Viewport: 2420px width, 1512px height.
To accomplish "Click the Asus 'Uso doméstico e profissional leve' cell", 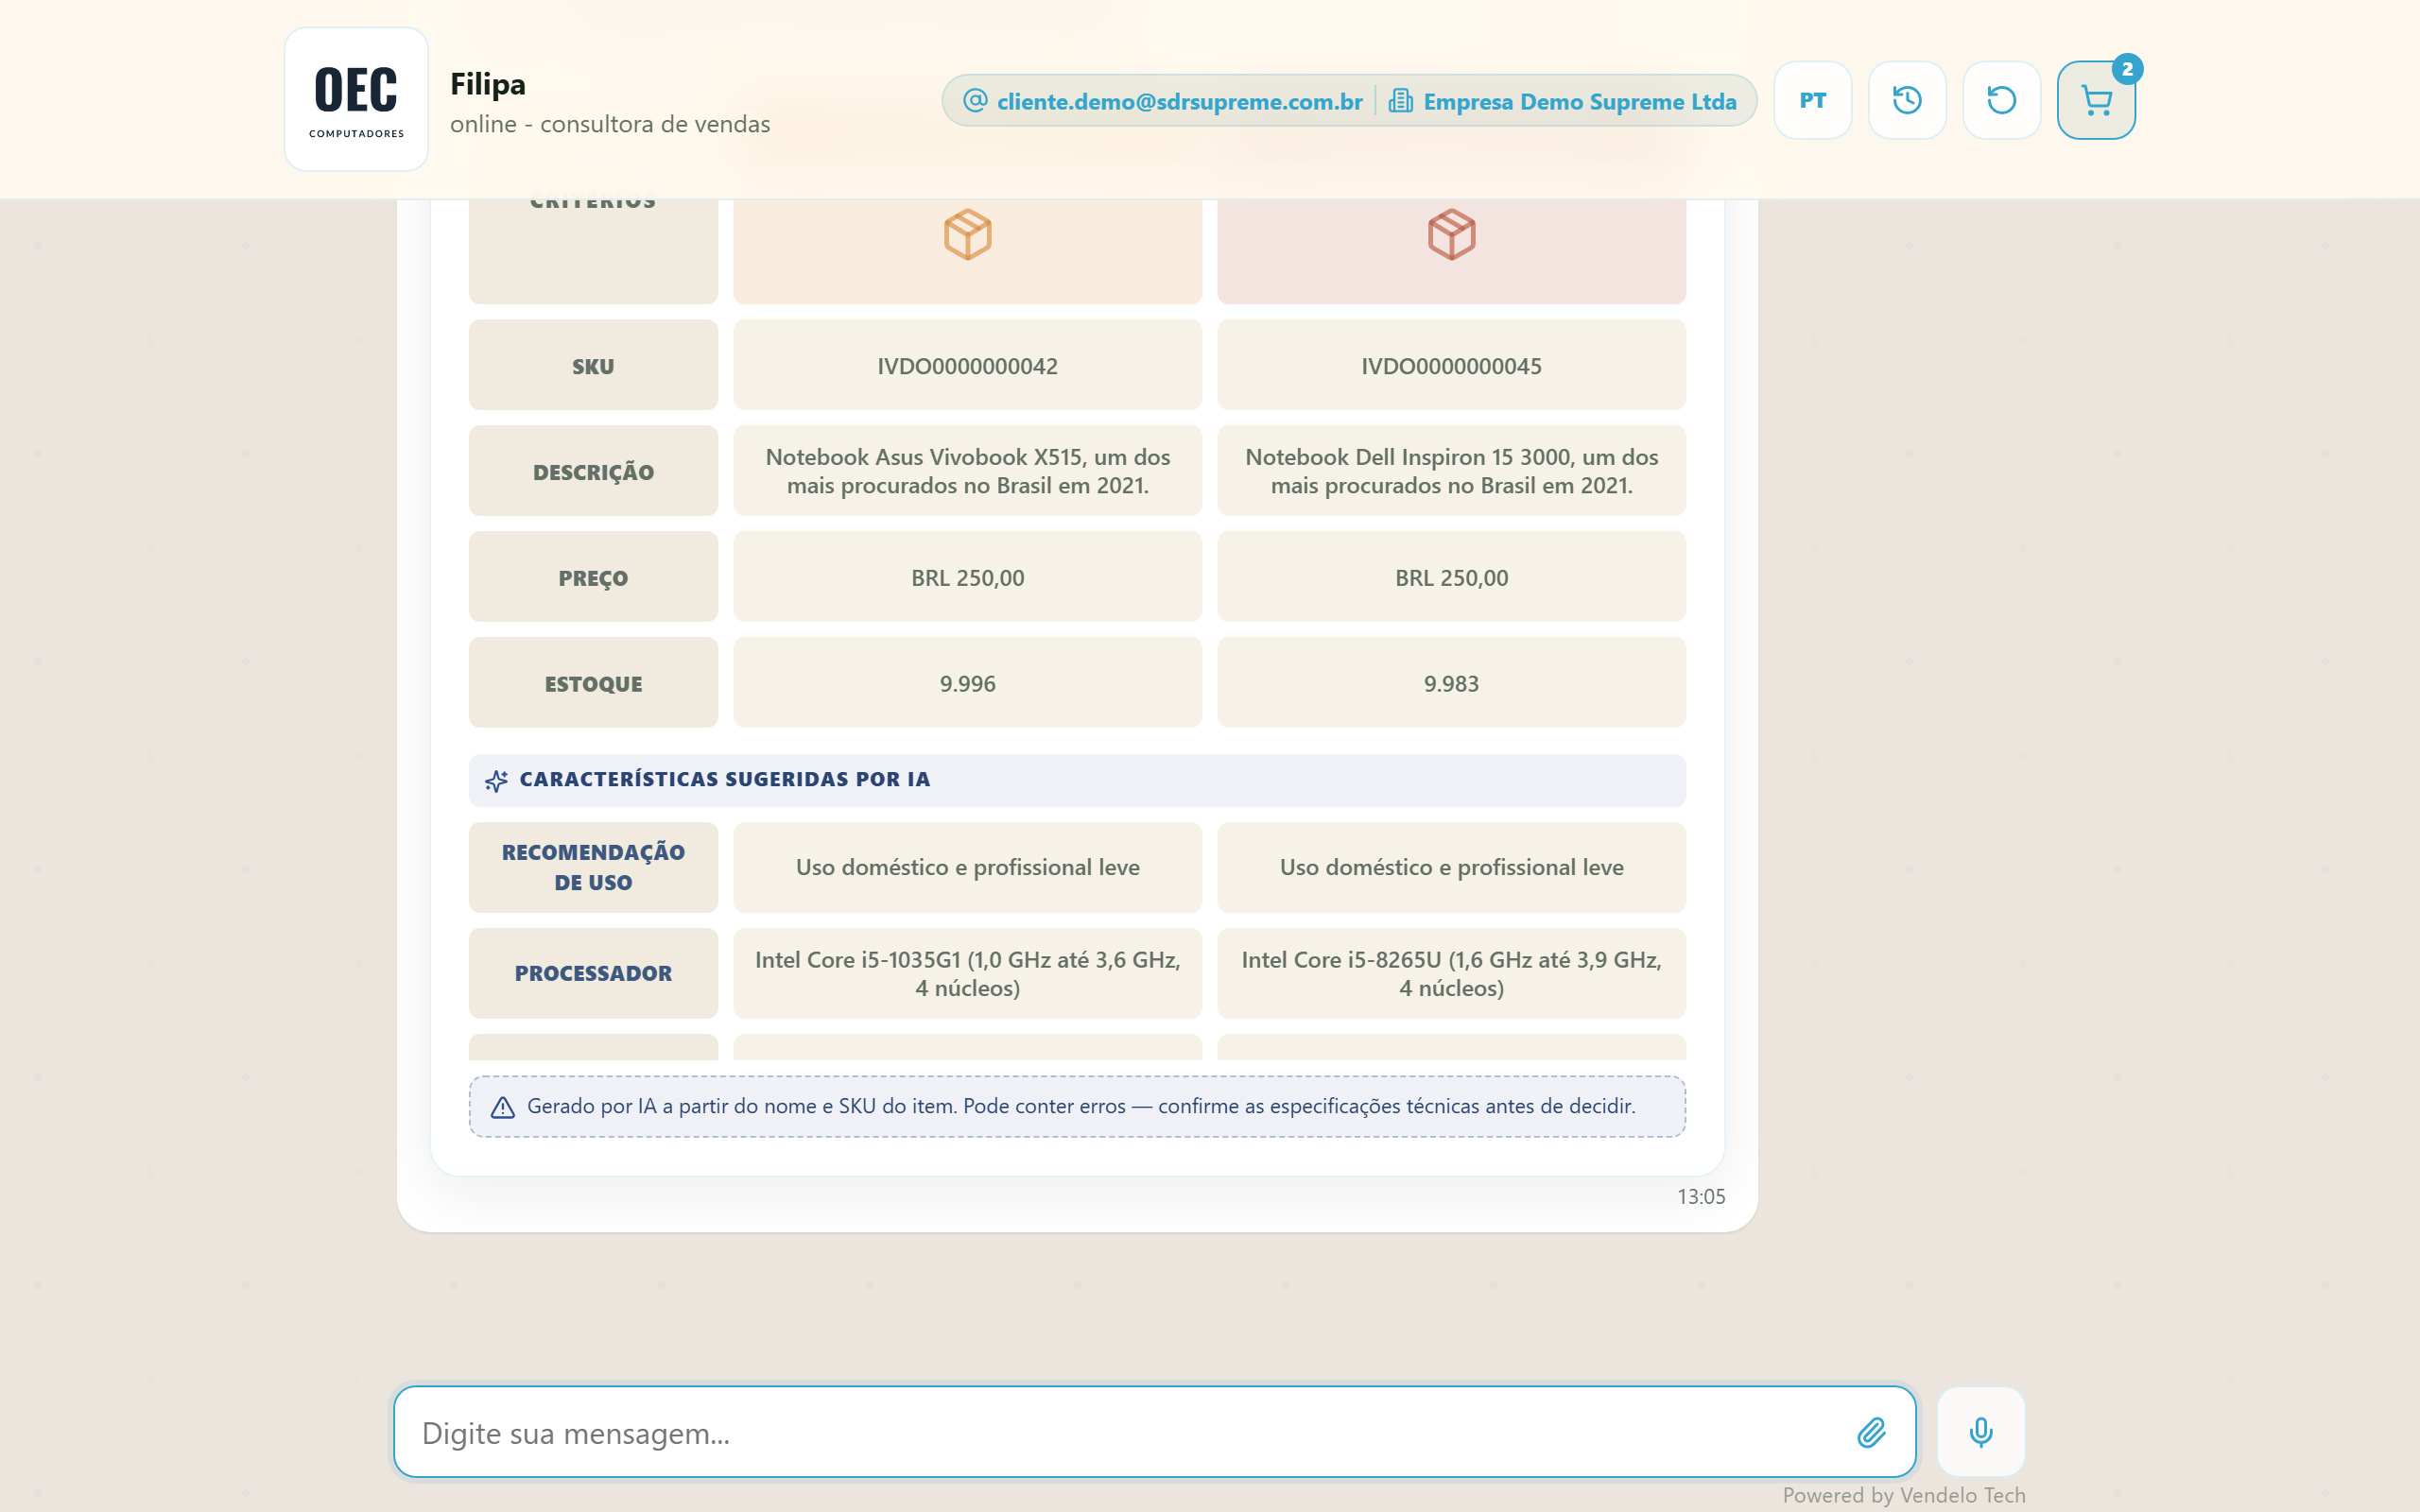I will click(x=967, y=867).
